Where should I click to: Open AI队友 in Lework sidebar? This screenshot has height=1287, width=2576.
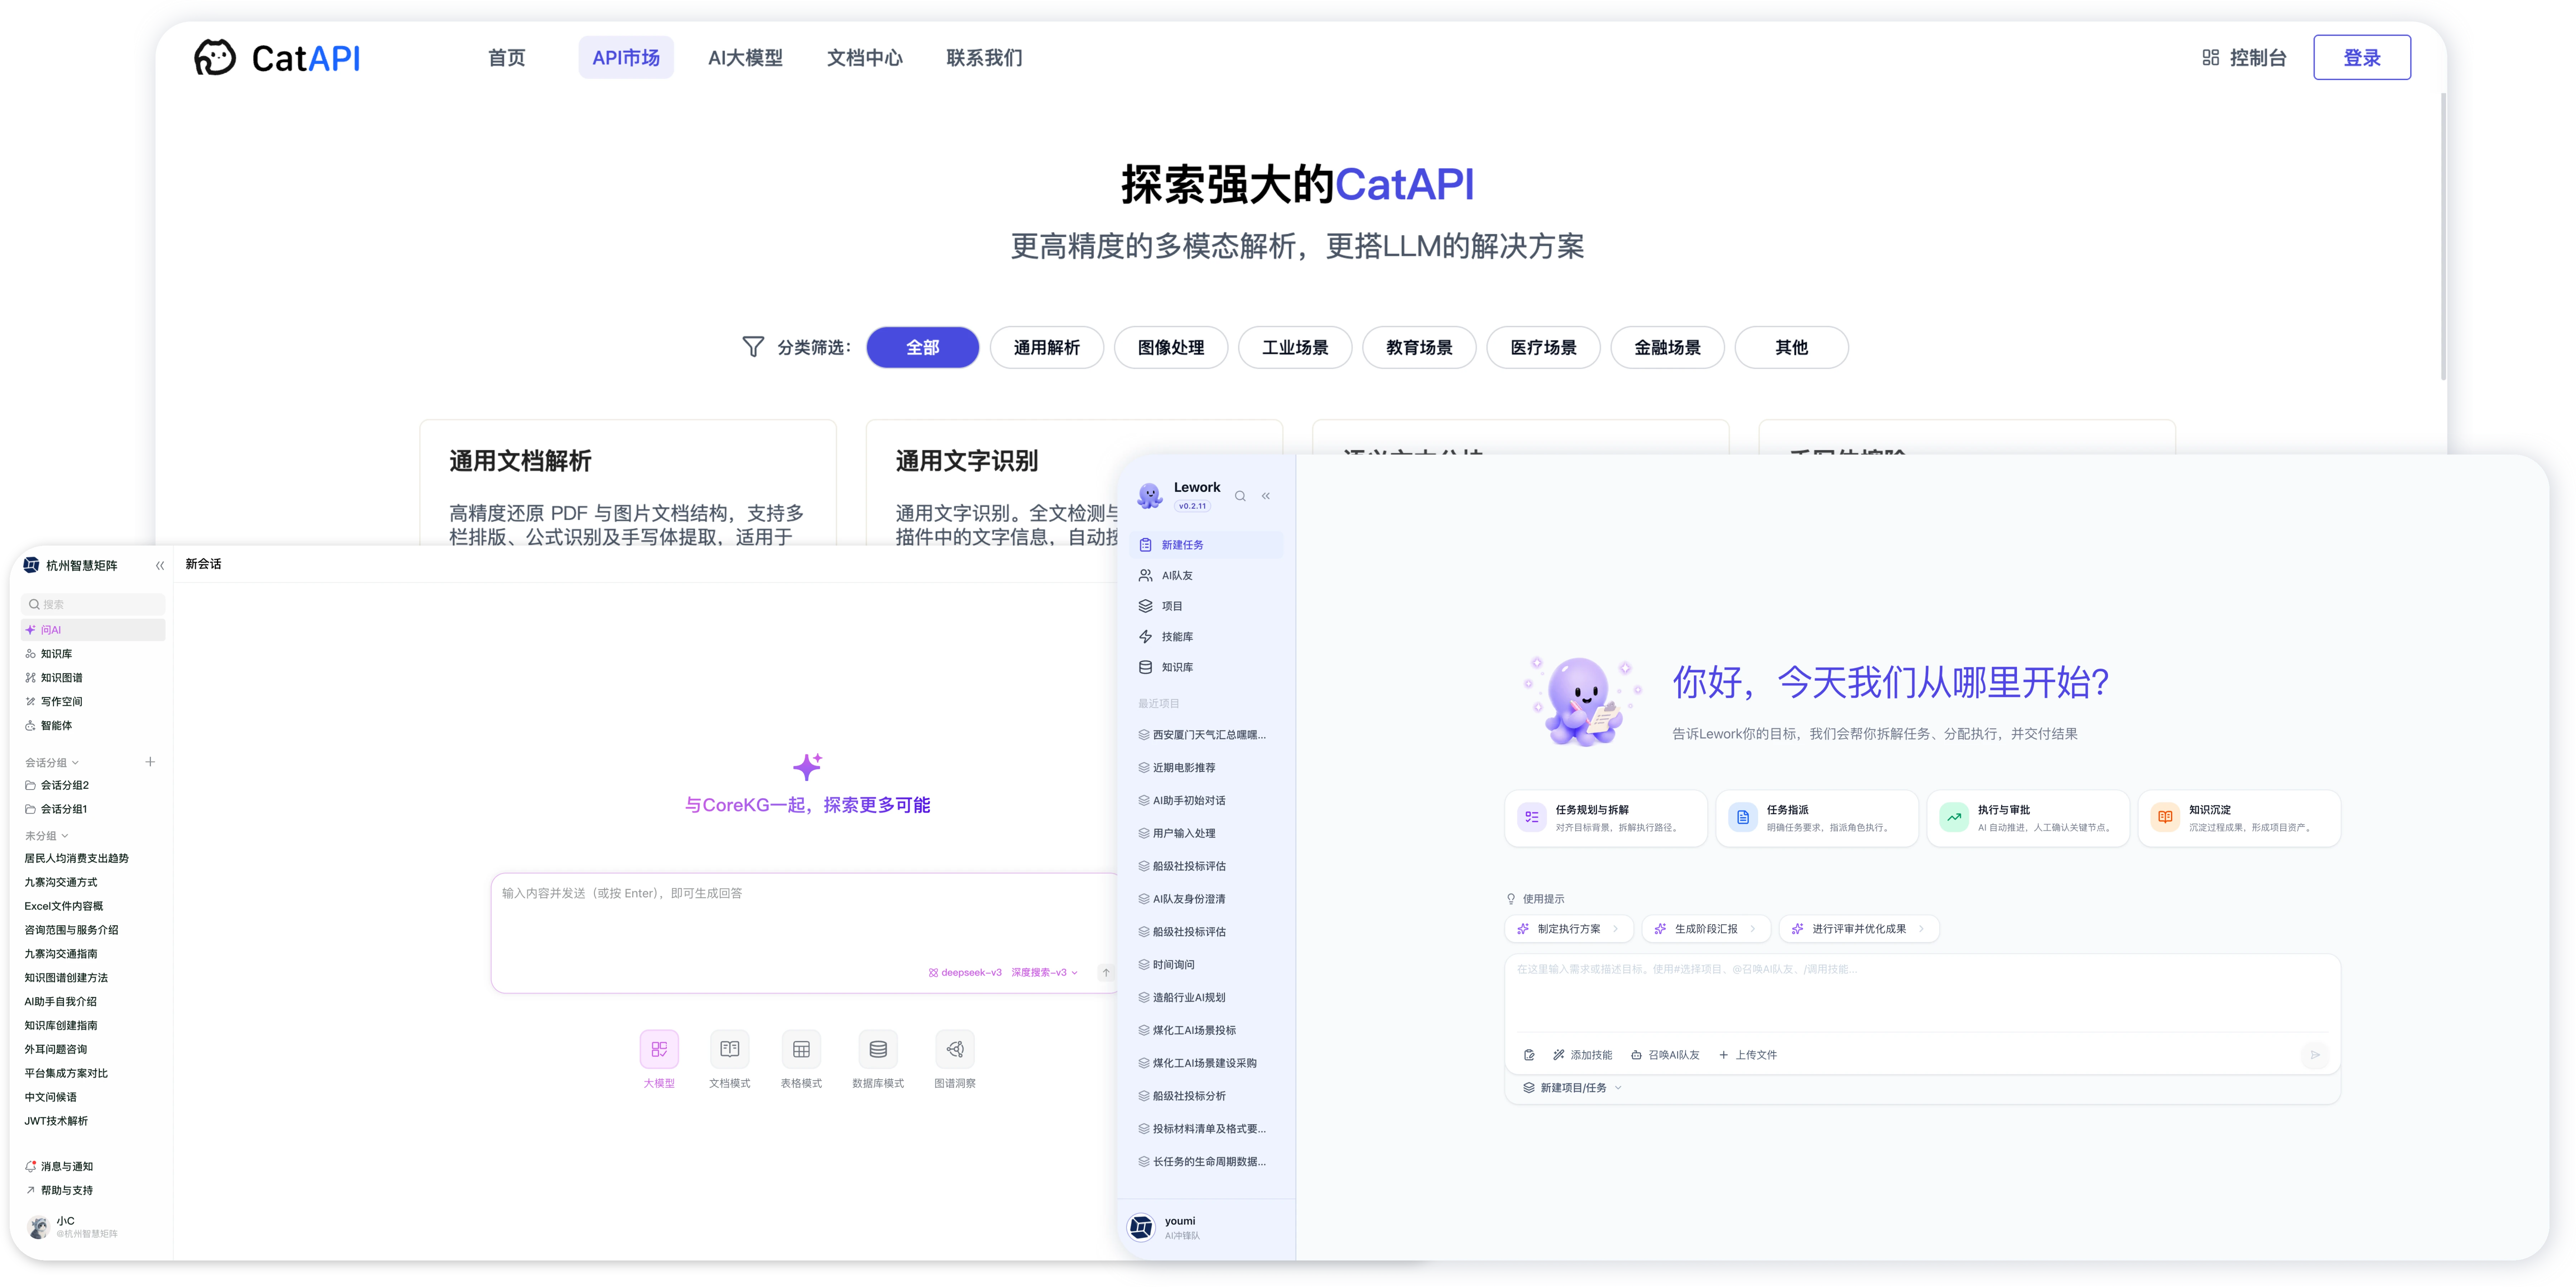coord(1207,576)
